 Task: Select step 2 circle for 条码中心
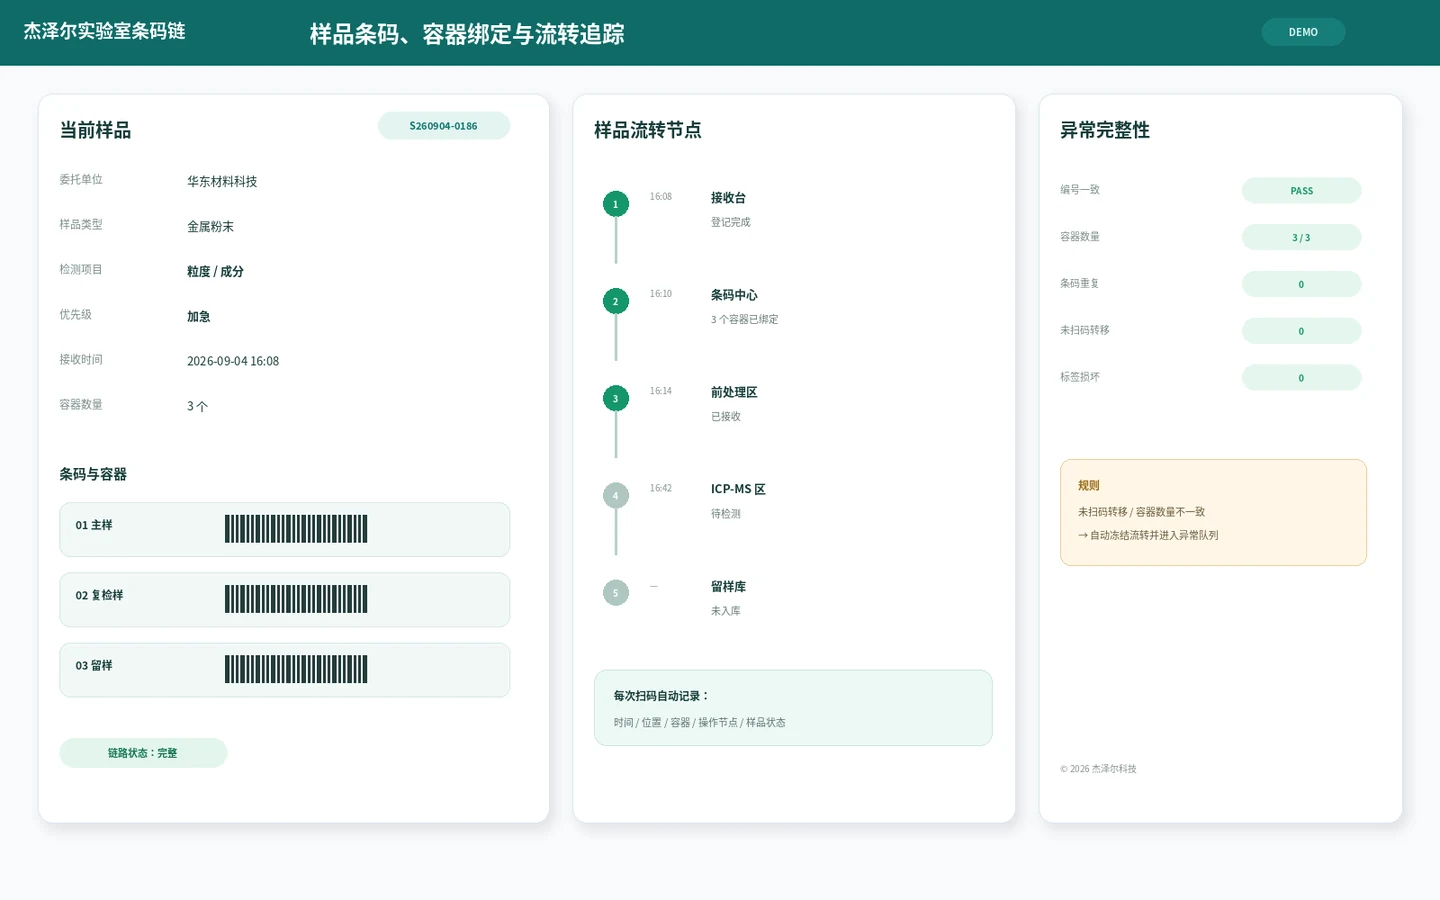[x=616, y=301]
